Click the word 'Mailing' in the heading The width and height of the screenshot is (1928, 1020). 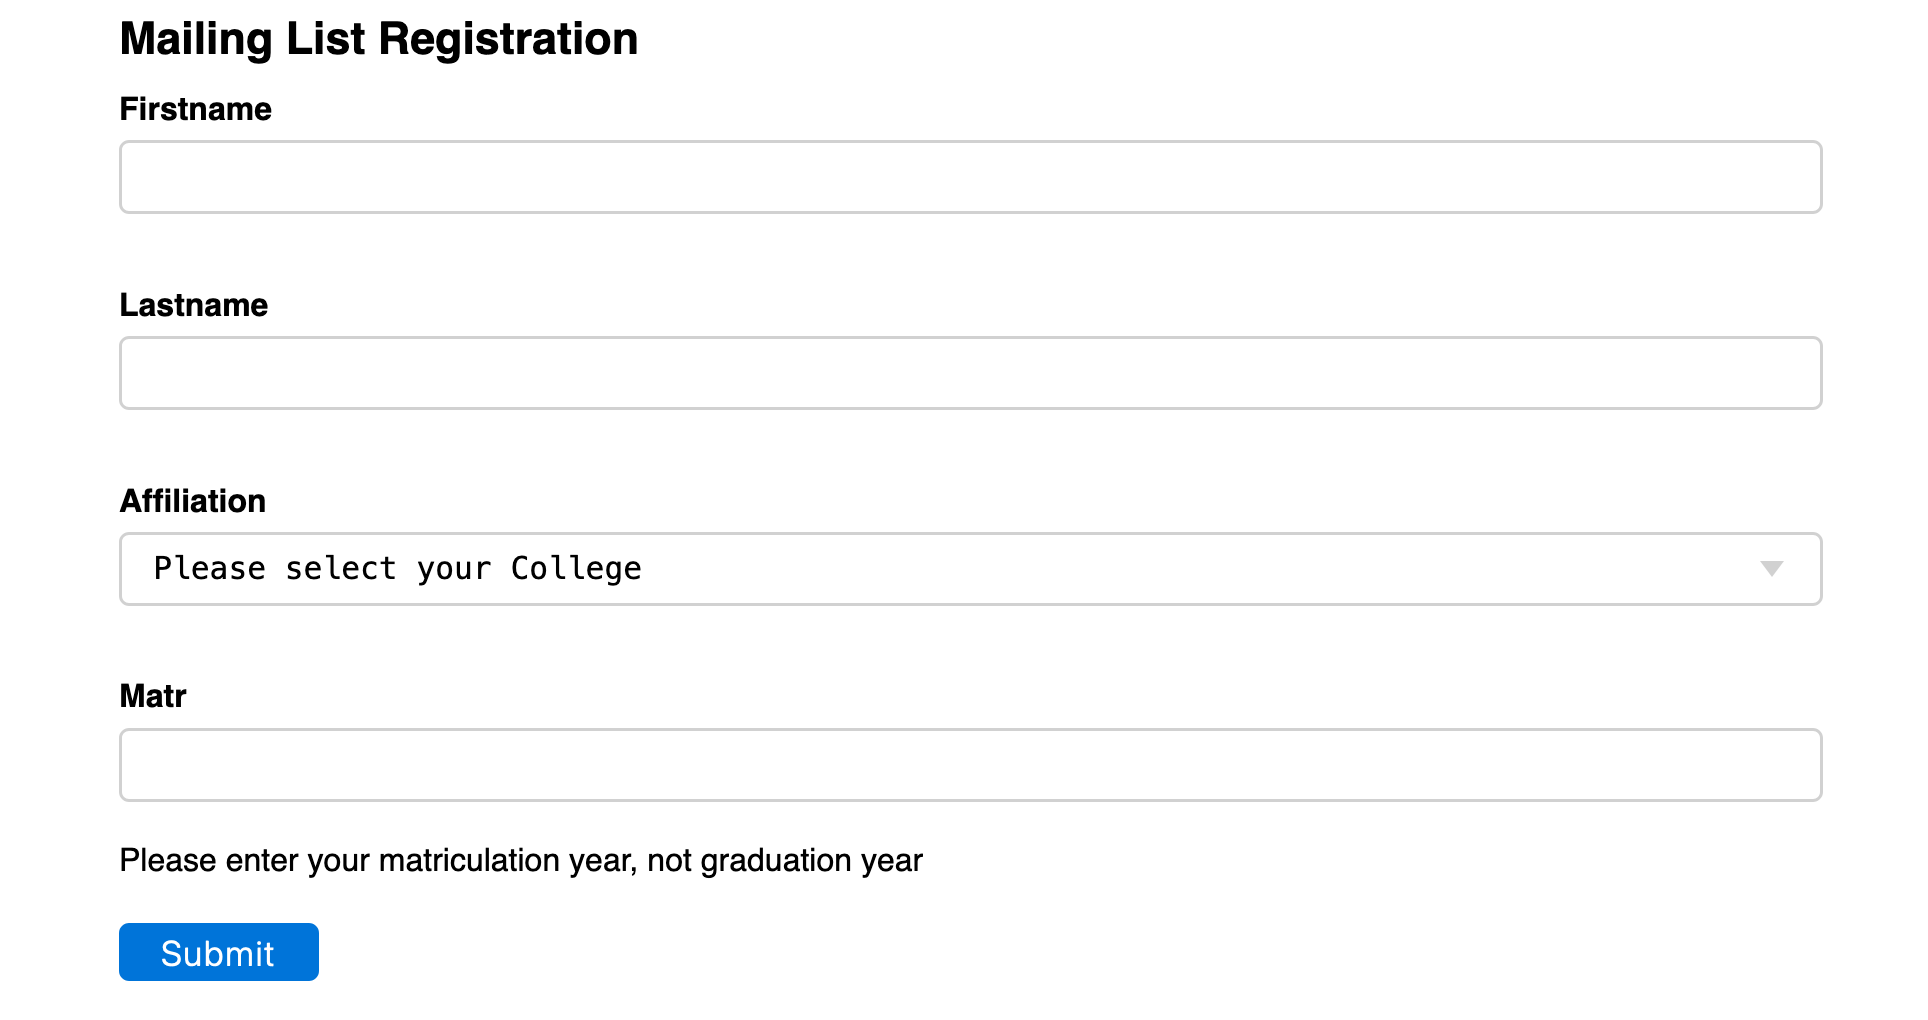tap(196, 39)
